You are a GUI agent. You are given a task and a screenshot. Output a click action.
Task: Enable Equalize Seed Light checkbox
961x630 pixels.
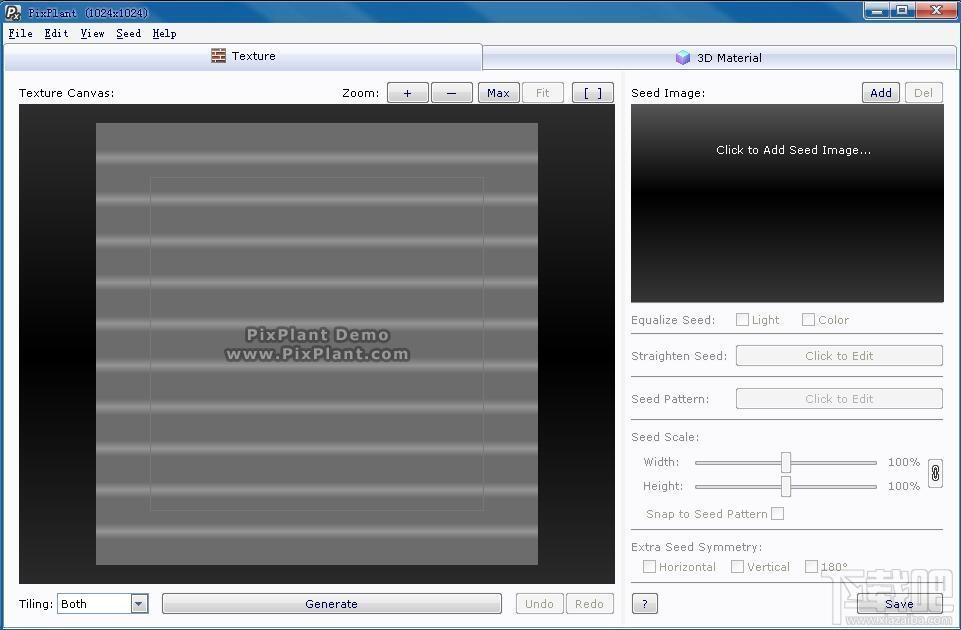pyautogui.click(x=742, y=319)
